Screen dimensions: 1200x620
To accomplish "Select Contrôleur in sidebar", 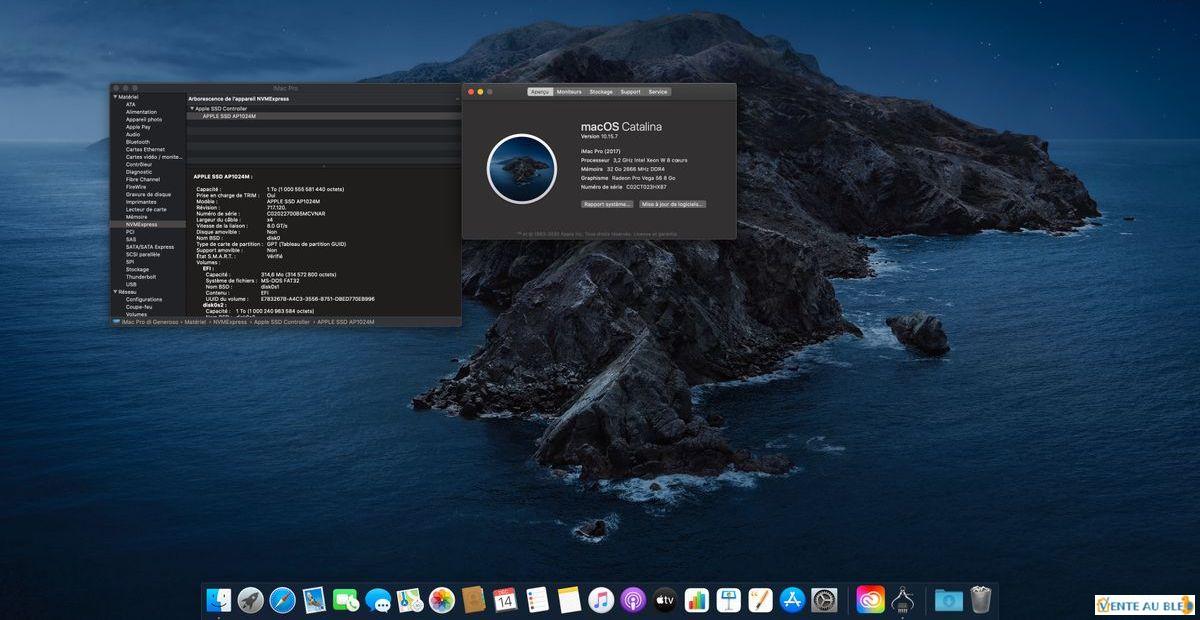I will click(139, 164).
